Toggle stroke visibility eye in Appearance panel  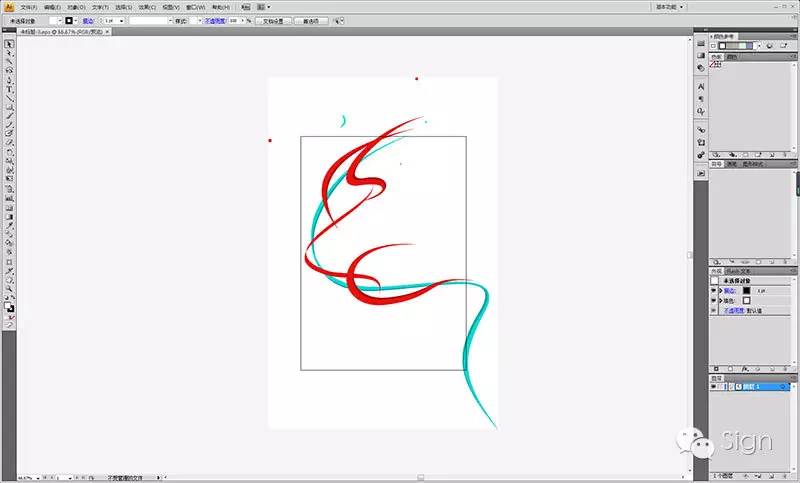click(715, 290)
